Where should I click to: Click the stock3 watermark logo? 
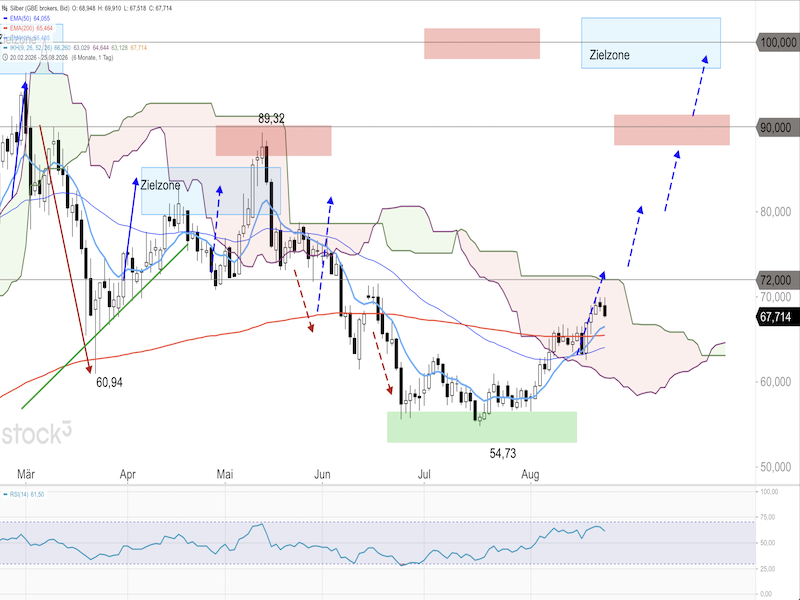click(36, 433)
